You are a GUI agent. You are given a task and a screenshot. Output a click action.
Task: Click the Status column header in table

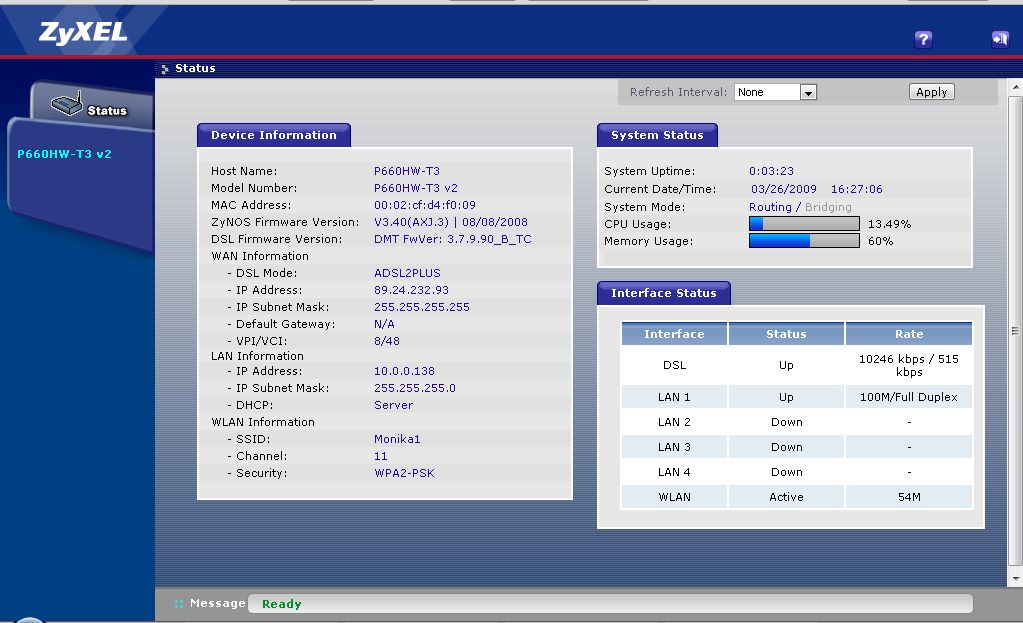point(786,333)
